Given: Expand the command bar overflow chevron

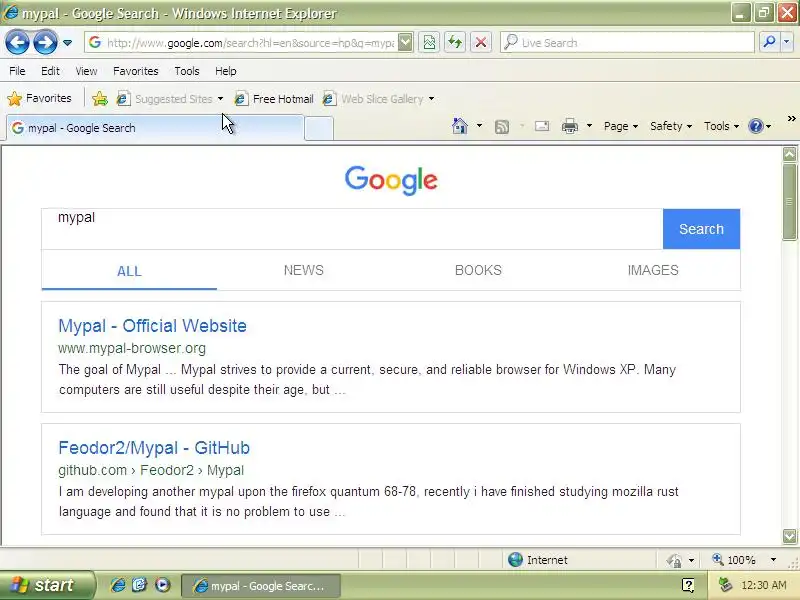Looking at the screenshot, I should 791,119.
